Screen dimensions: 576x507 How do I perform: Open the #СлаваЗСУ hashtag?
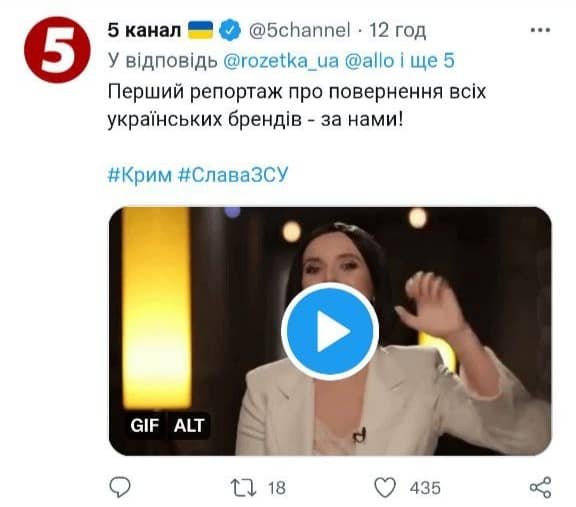[233, 175]
